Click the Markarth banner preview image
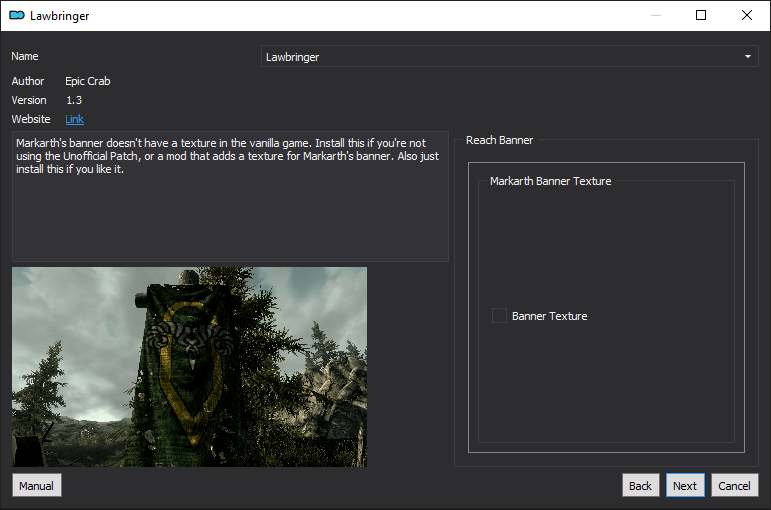 click(x=189, y=367)
